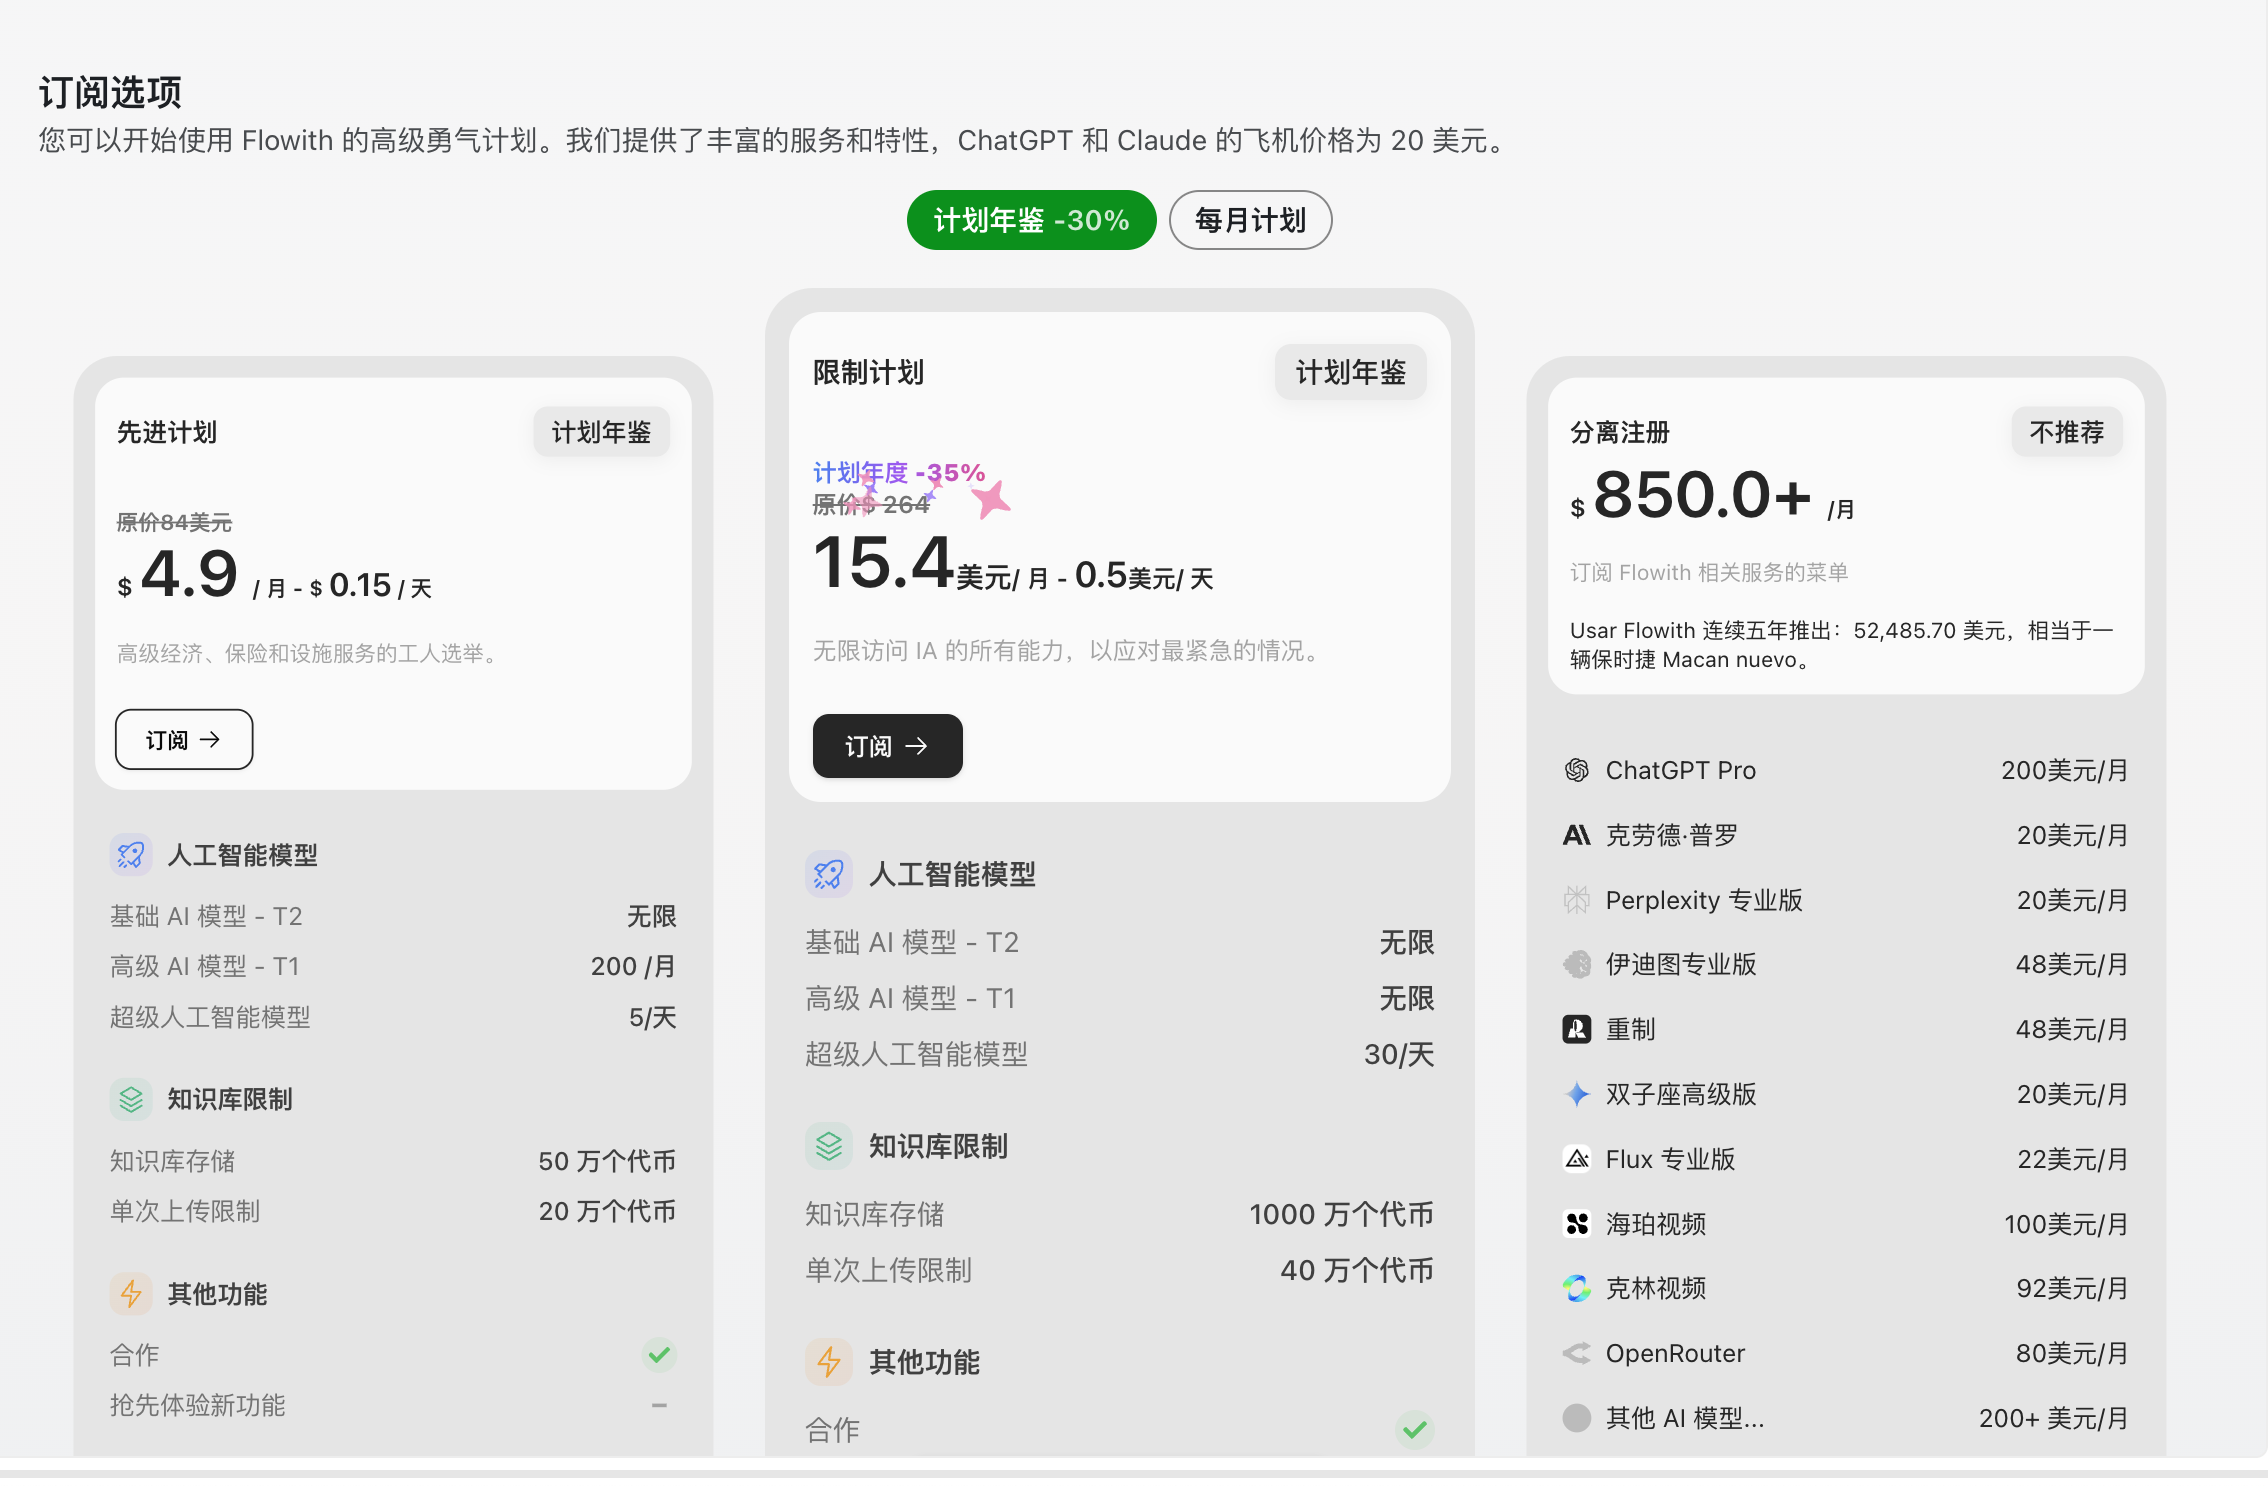Click the 15.4 monthly price in 限制计划
This screenshot has width=2268, height=1486.
coord(882,562)
